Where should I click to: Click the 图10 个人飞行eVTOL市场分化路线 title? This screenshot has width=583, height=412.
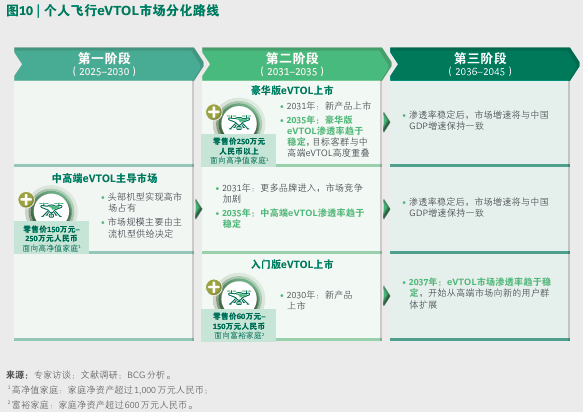pos(113,11)
